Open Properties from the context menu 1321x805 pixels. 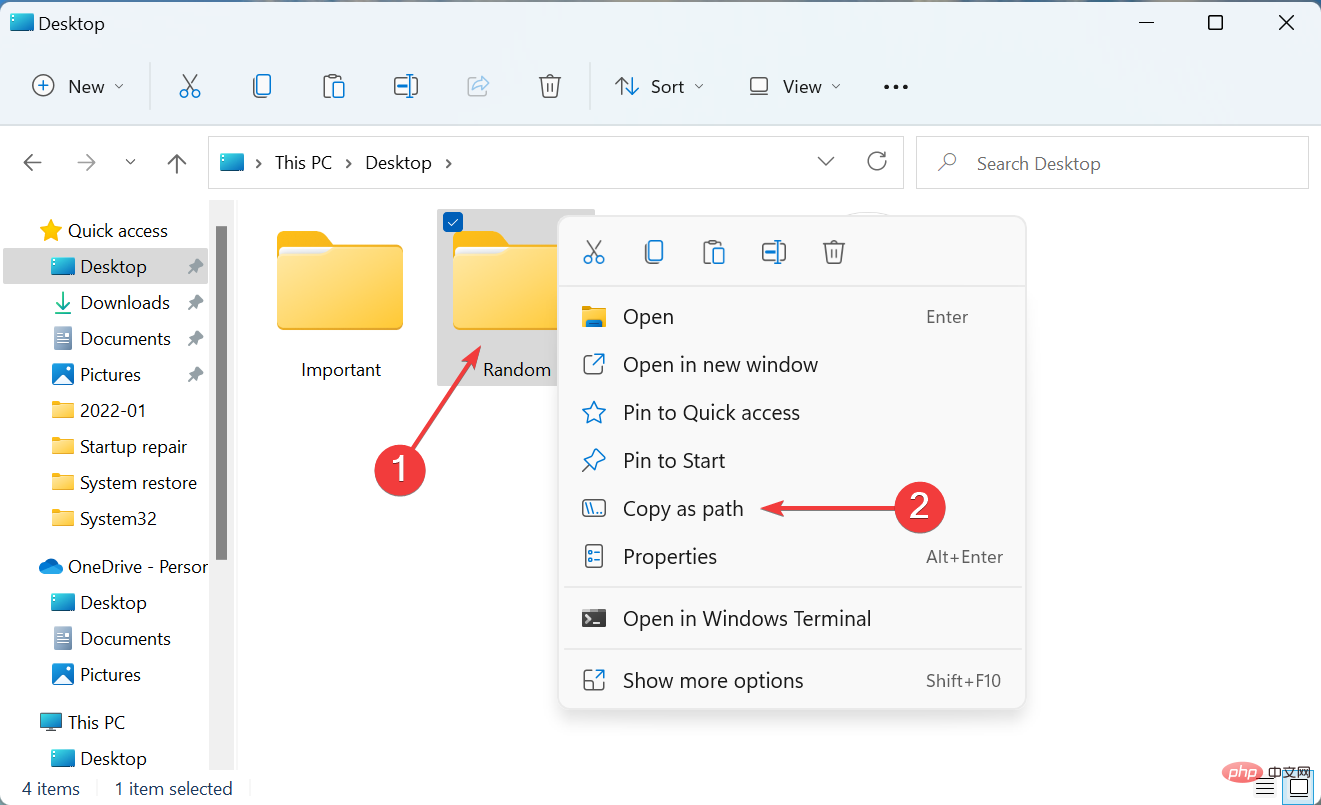(x=792, y=557)
